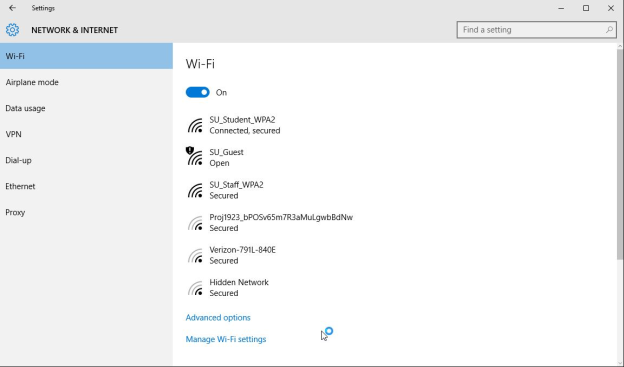Click the search magnifier icon in Find a setting
The image size is (624, 367).
point(609,30)
